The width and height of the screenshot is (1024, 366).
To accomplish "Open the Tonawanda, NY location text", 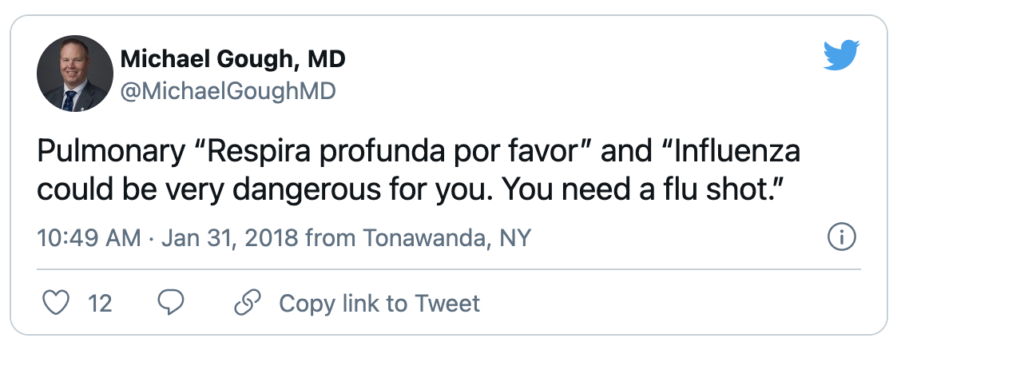I will point(447,238).
